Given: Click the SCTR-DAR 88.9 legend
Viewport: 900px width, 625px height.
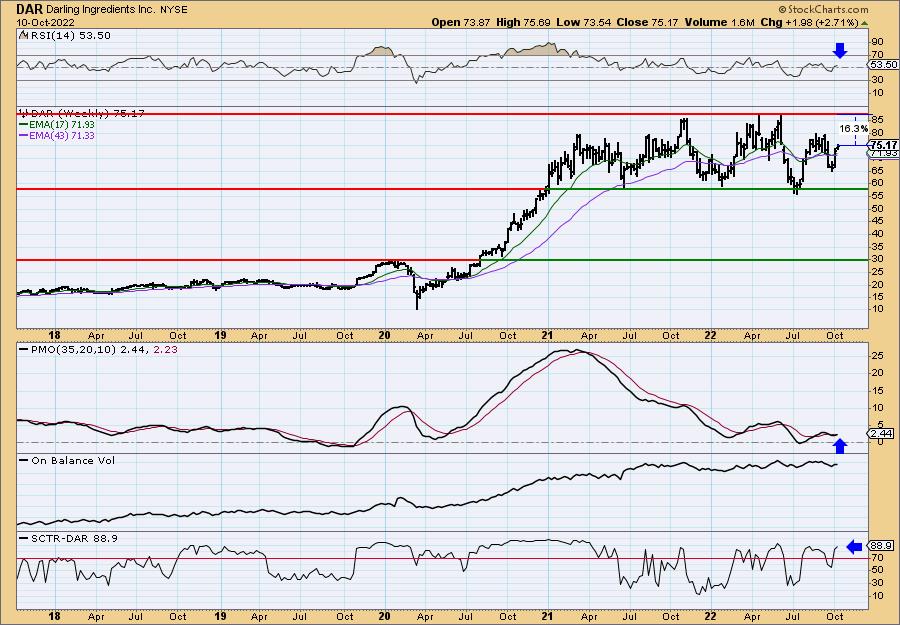Looking at the screenshot, I should tap(68, 538).
